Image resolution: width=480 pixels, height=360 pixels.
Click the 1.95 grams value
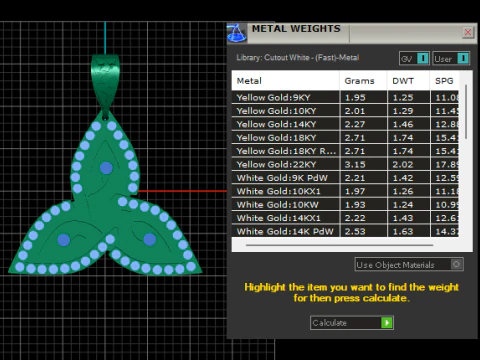coord(355,98)
